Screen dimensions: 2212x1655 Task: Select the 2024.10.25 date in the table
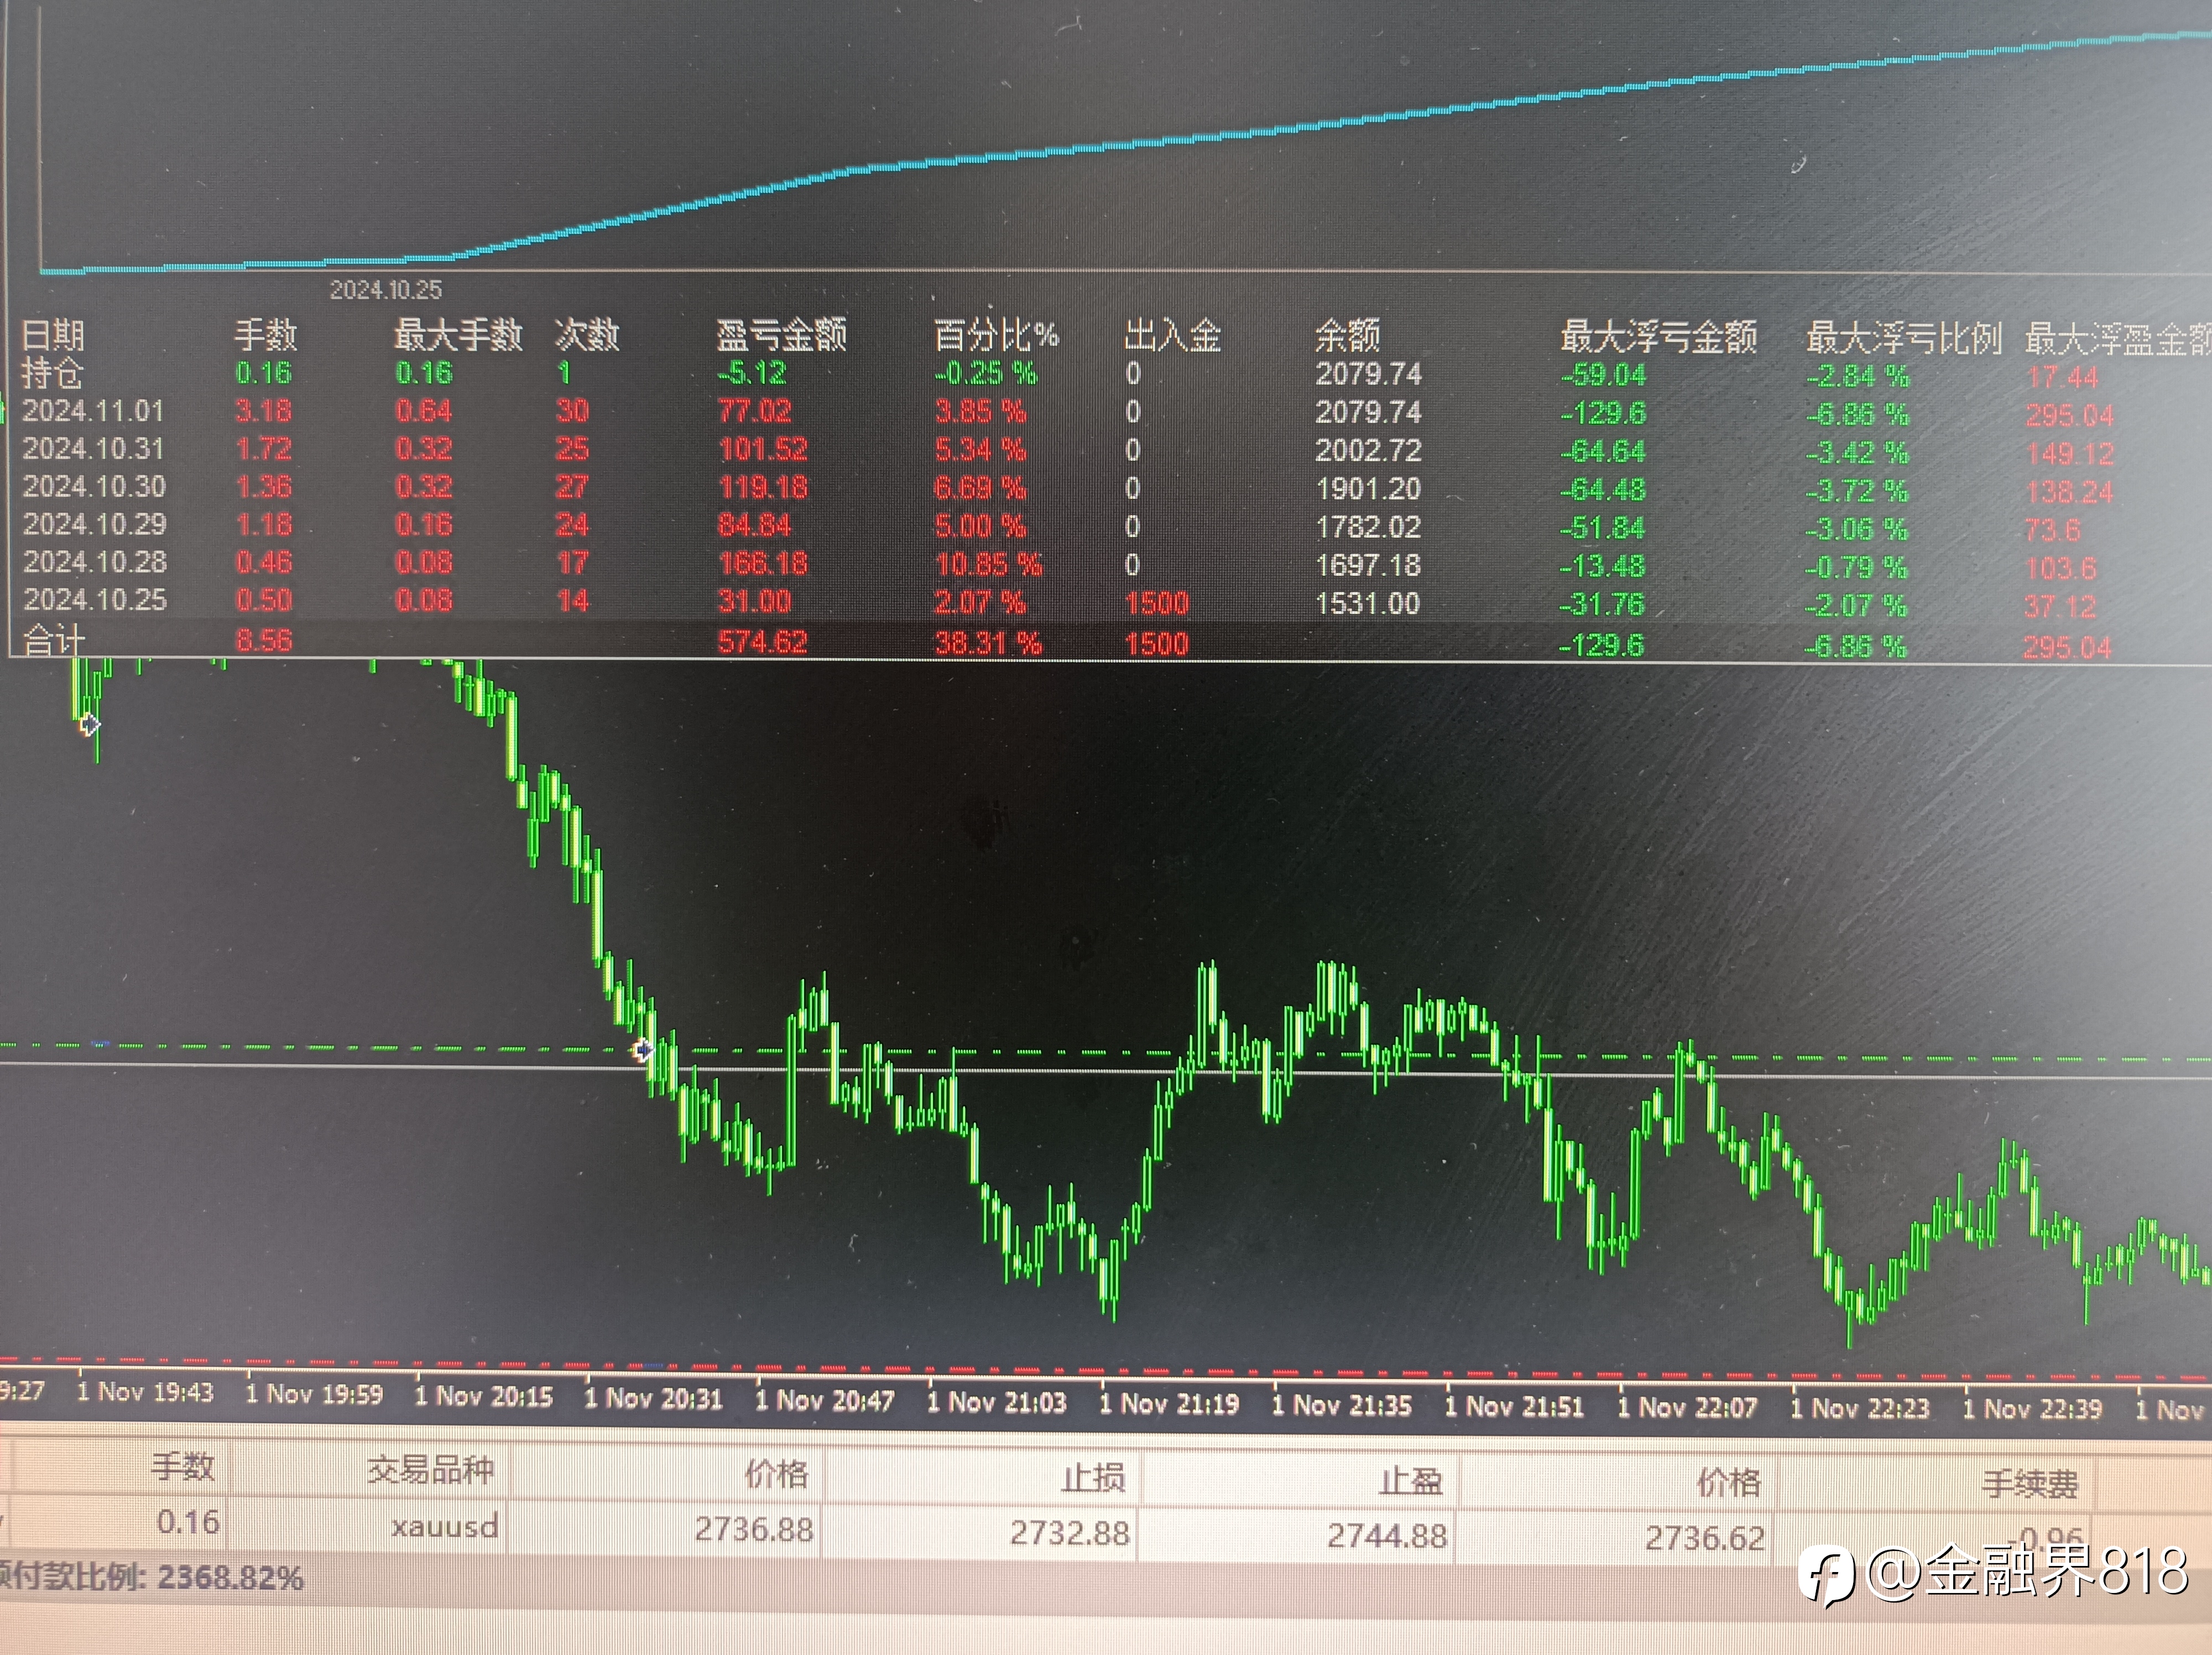coord(94,600)
